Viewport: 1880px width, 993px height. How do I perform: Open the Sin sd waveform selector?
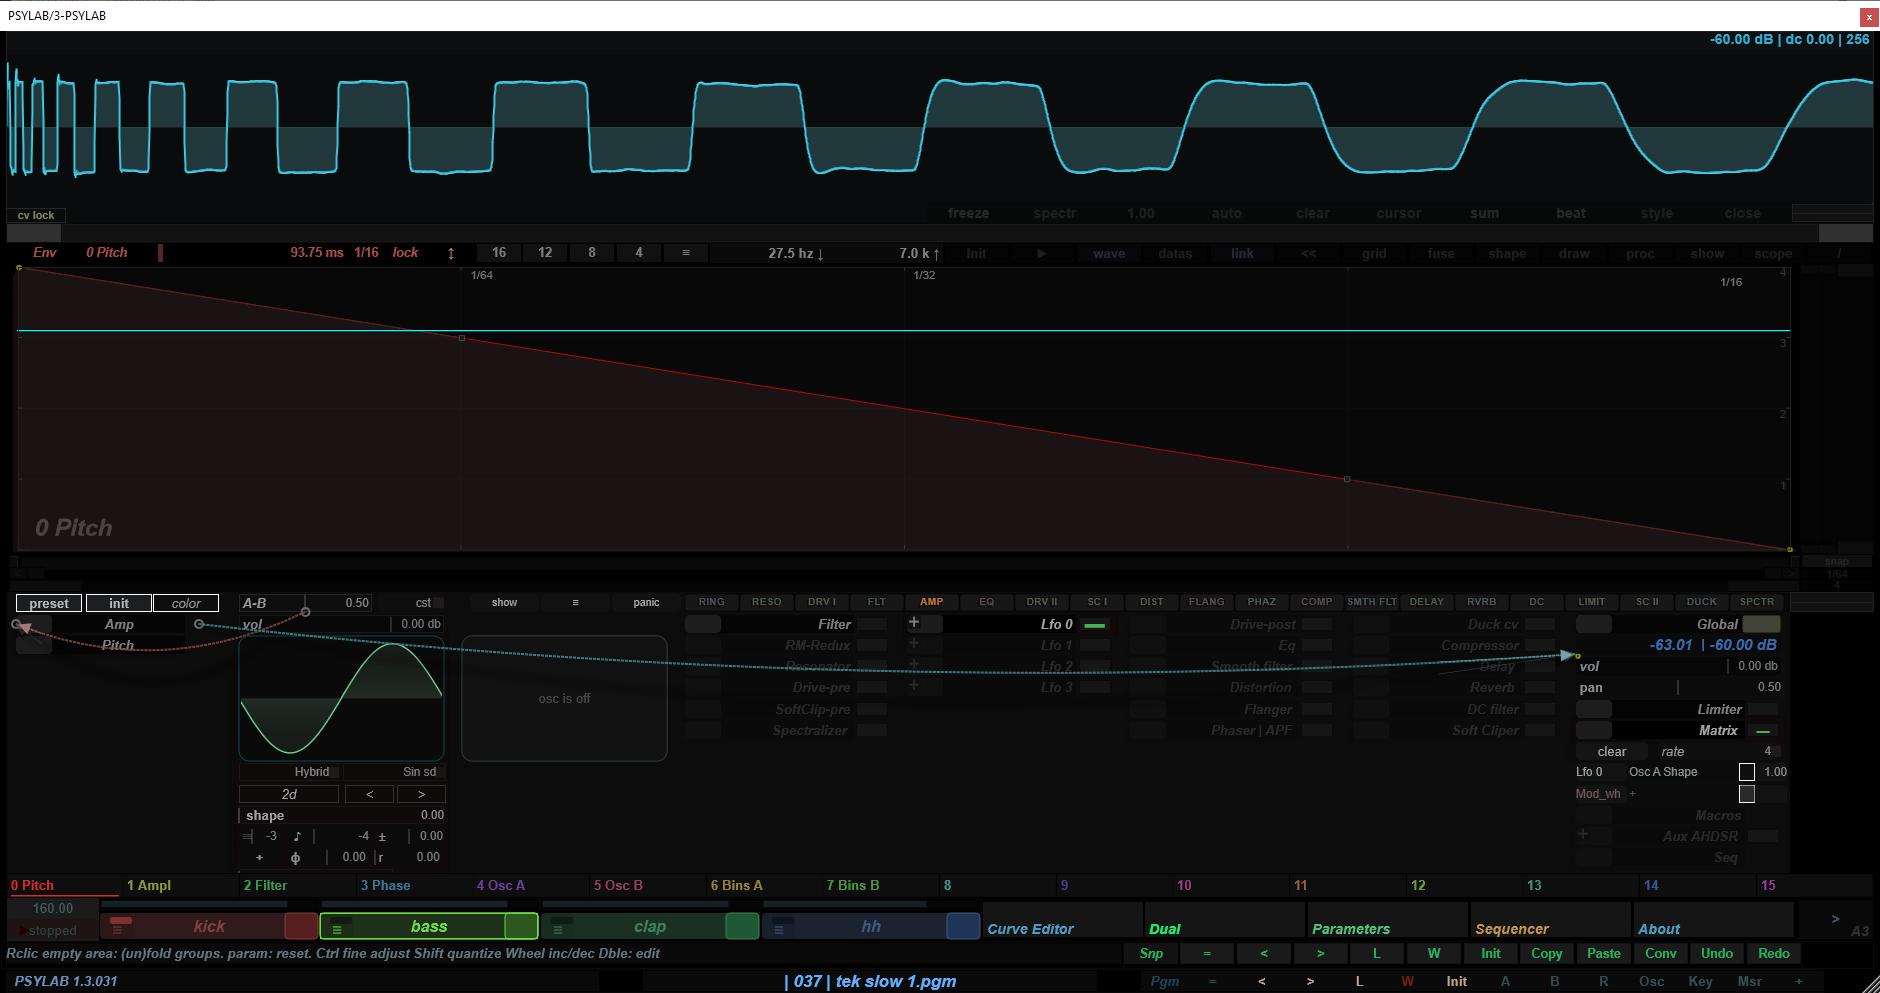click(x=419, y=772)
